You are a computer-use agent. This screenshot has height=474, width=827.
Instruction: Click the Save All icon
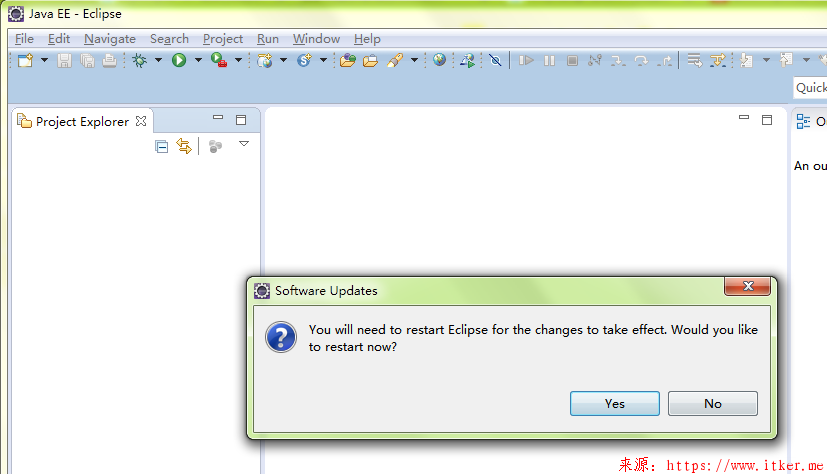point(88,61)
